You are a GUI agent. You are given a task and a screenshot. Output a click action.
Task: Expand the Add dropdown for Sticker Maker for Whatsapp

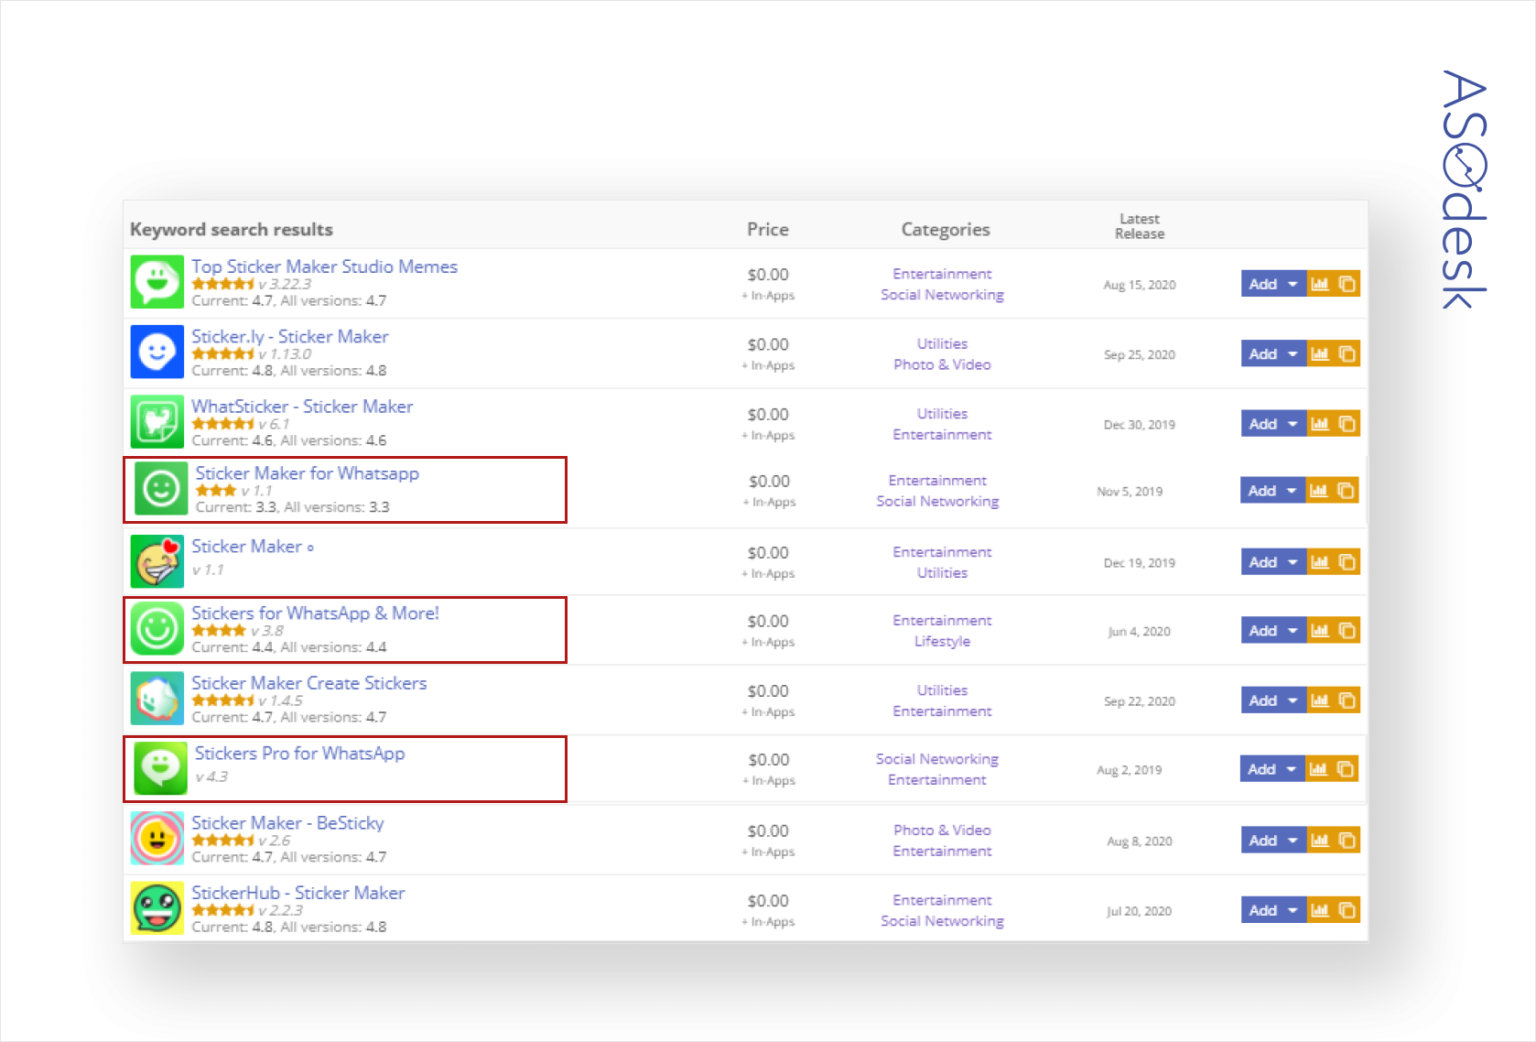click(x=1291, y=490)
